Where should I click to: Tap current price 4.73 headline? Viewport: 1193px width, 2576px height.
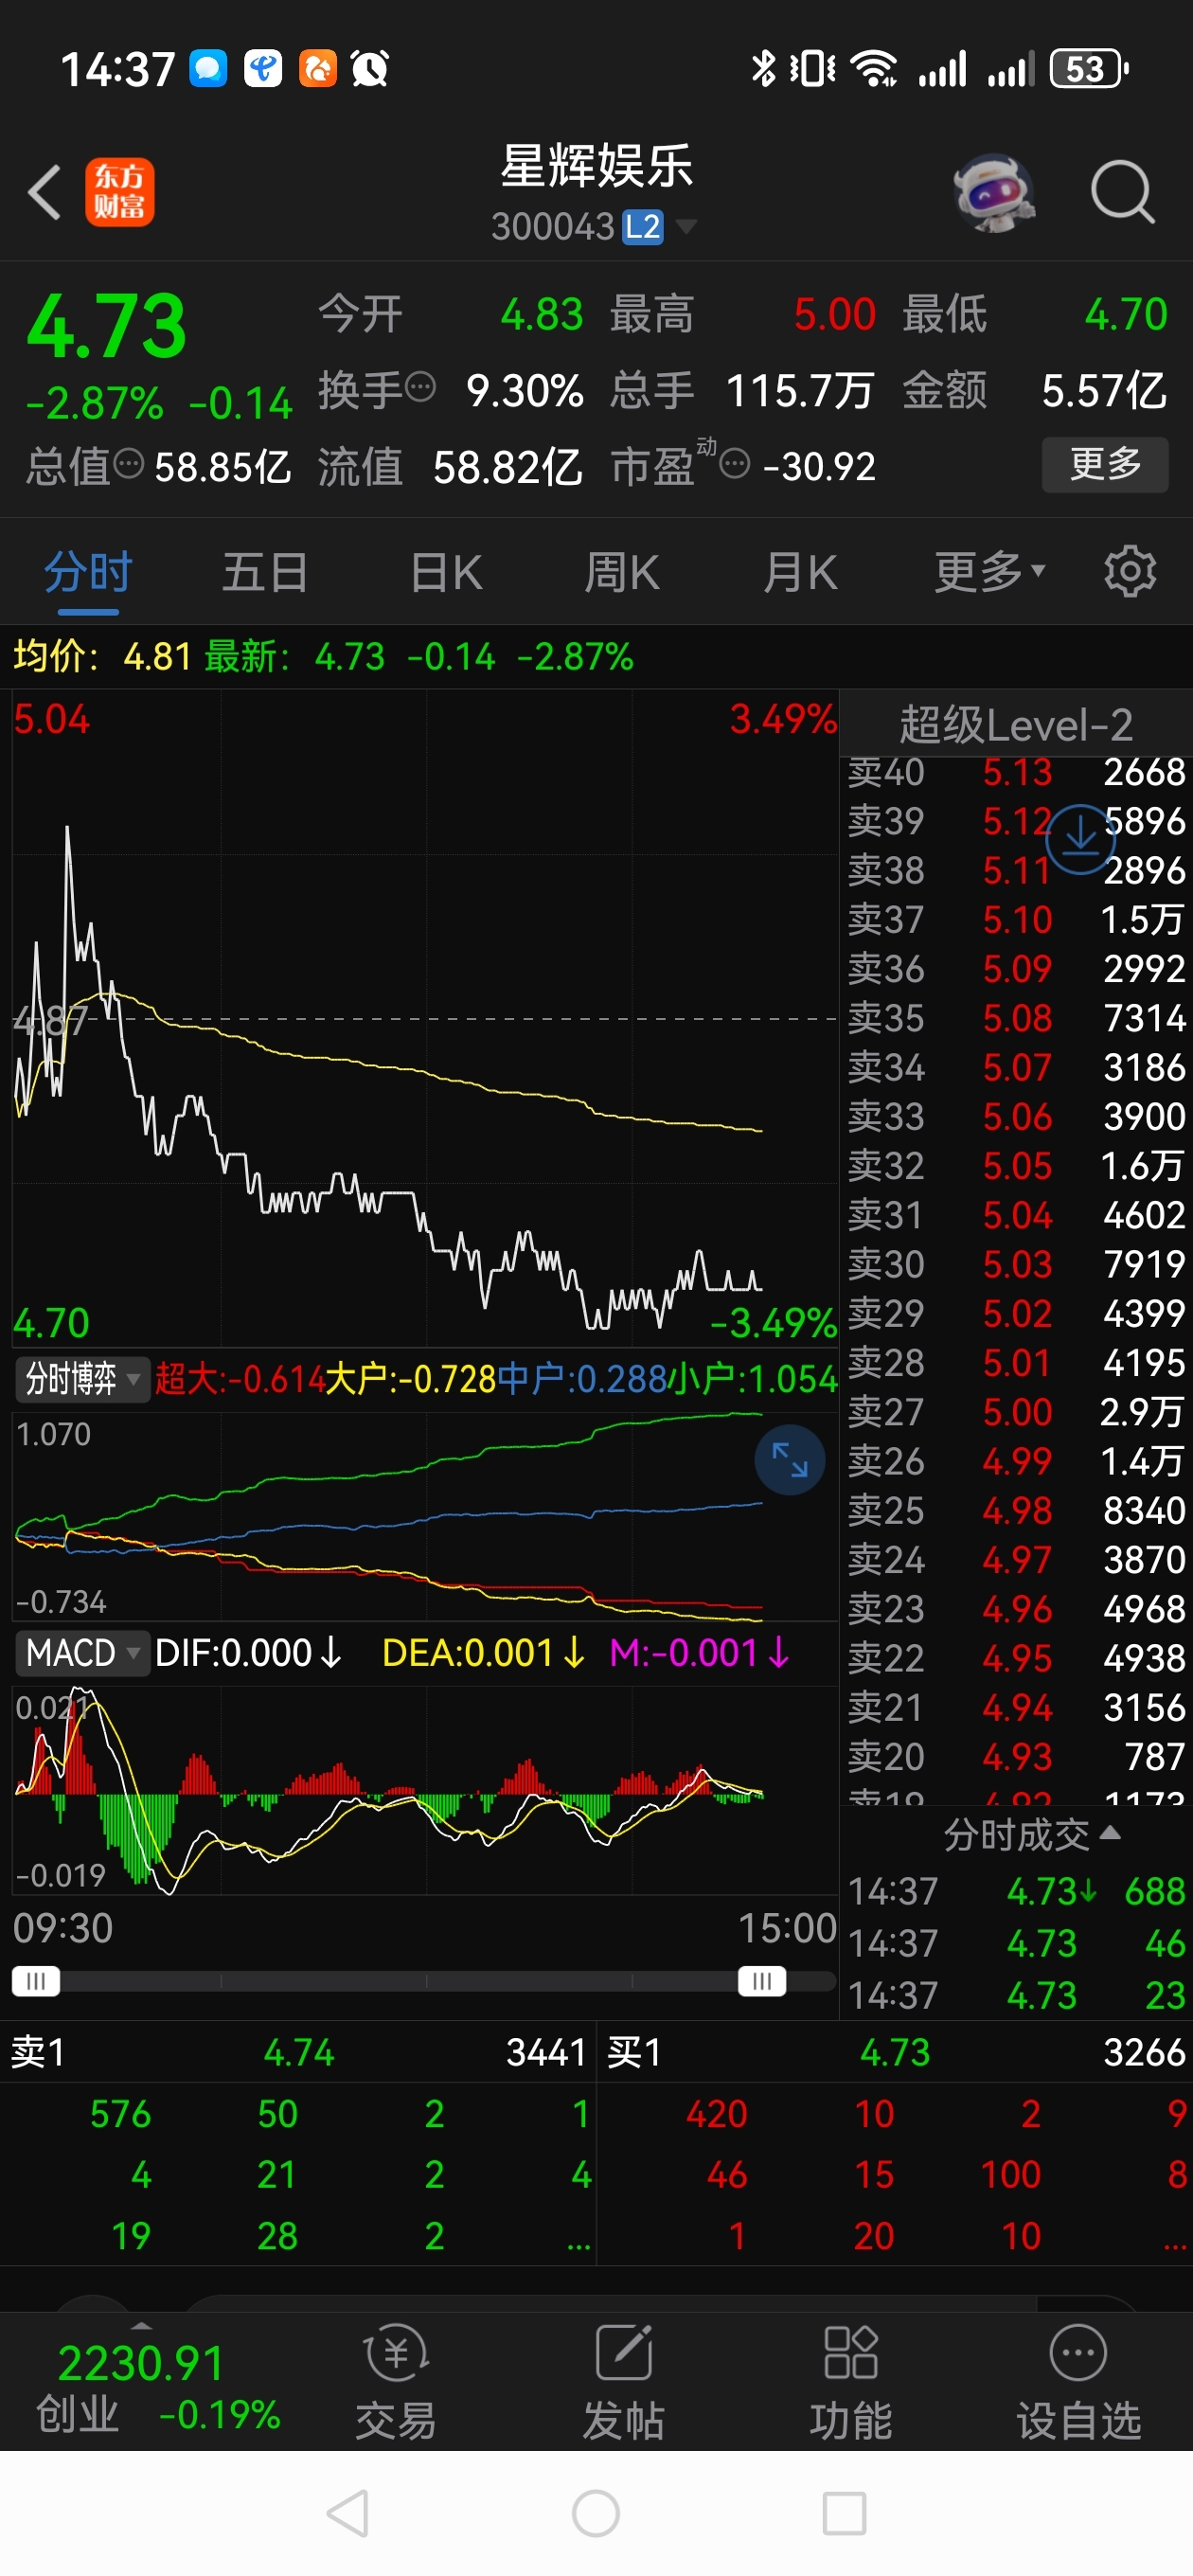pyautogui.click(x=106, y=326)
